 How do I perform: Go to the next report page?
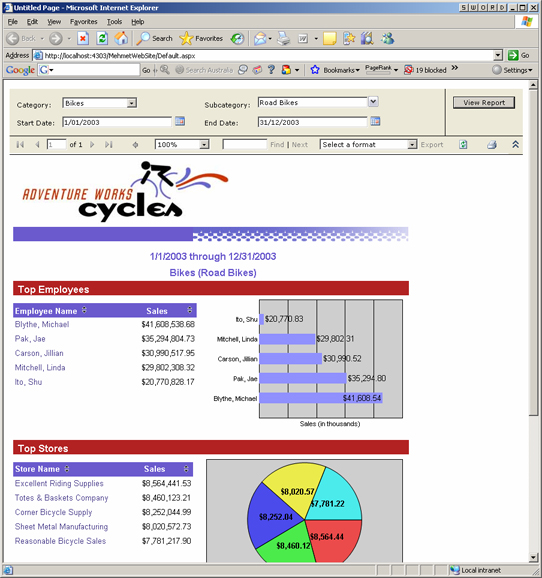[x=92, y=144]
